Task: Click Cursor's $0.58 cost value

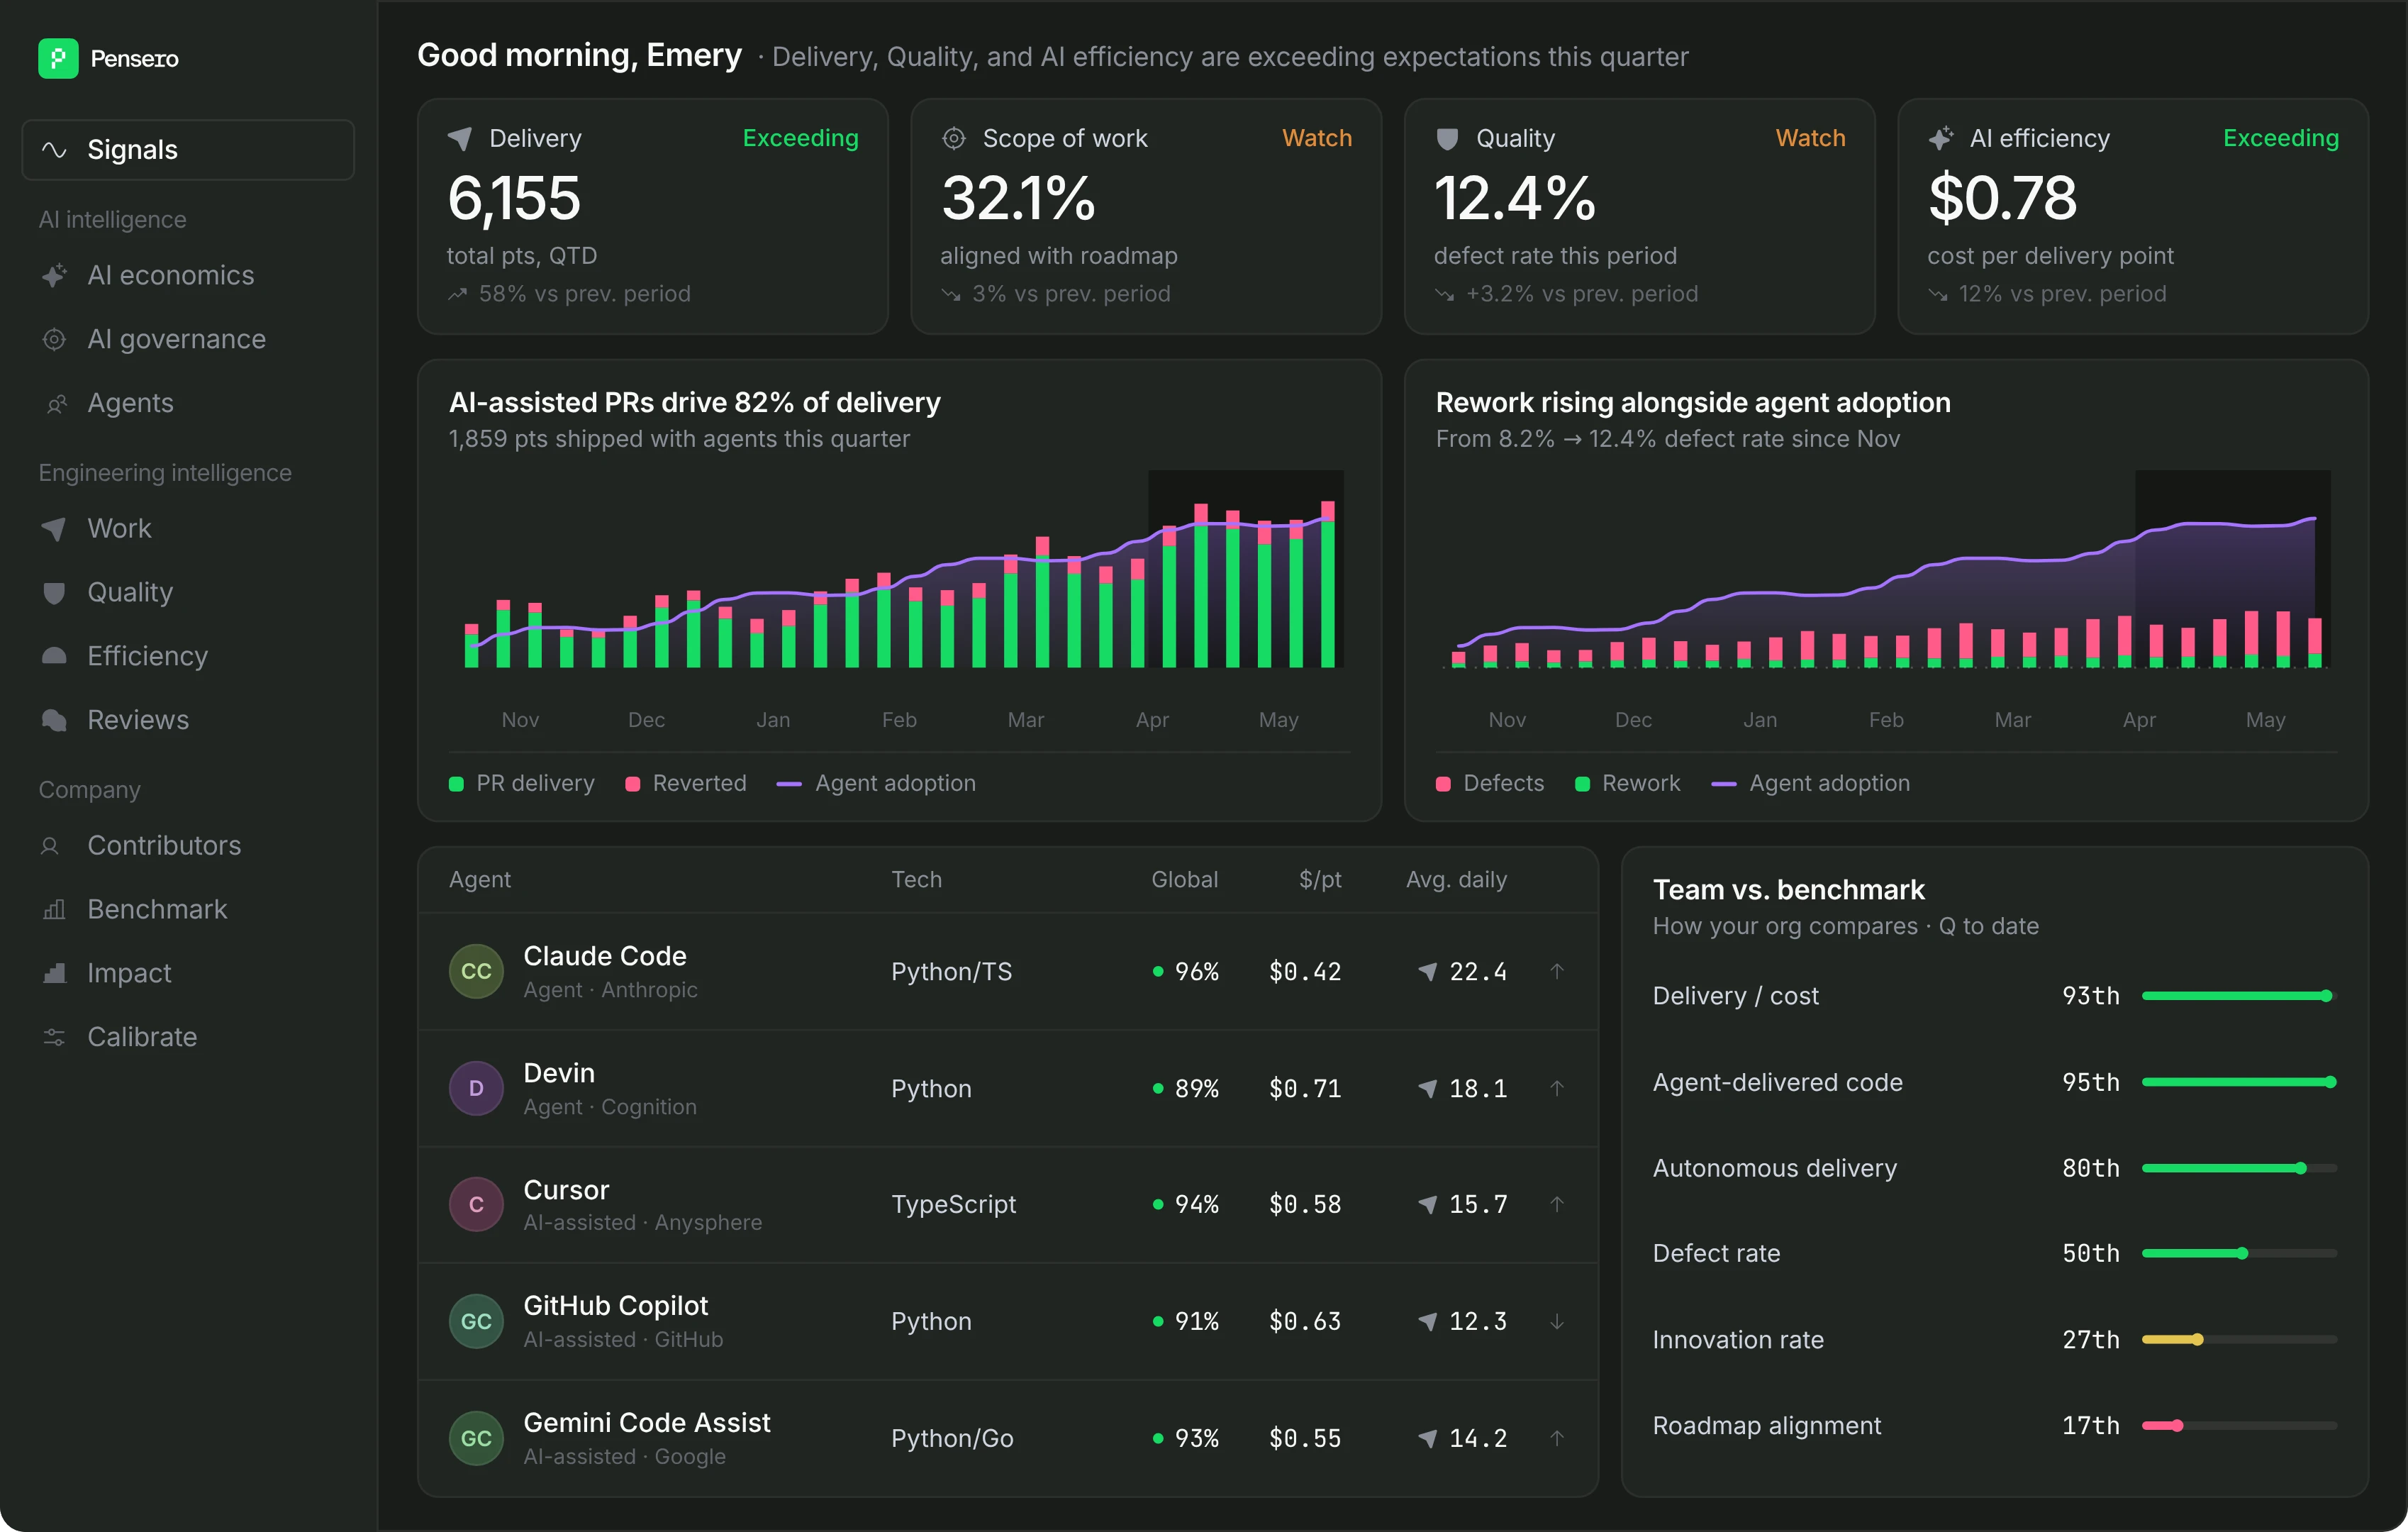Action: [x=1305, y=1204]
